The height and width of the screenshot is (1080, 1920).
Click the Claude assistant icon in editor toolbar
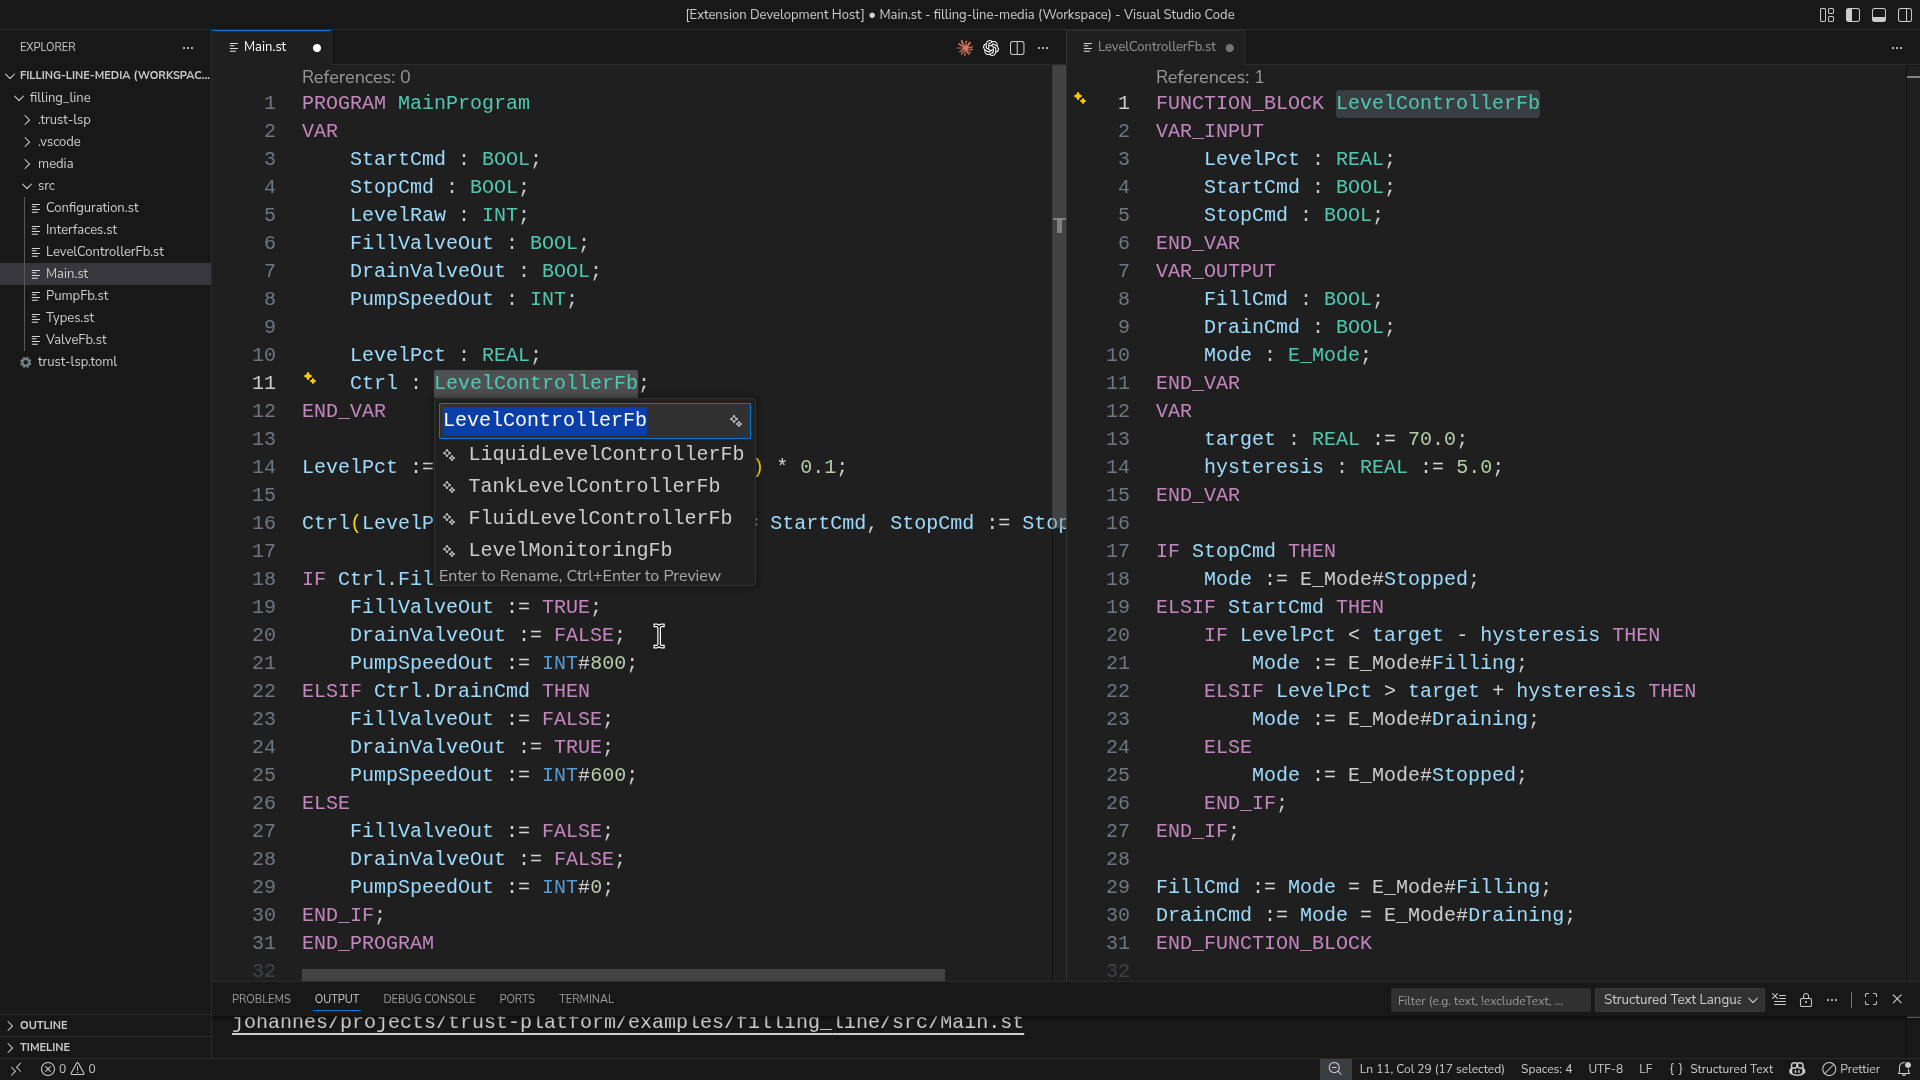tap(965, 48)
